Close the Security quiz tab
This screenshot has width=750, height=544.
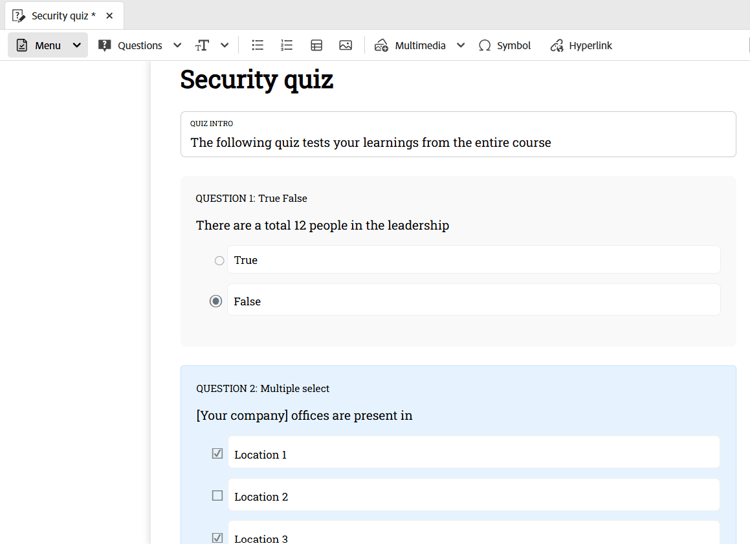click(x=110, y=16)
